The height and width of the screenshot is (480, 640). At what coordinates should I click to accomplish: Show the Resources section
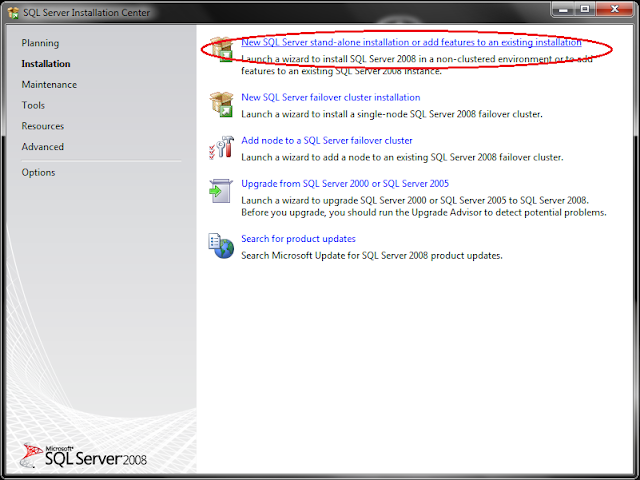[42, 126]
